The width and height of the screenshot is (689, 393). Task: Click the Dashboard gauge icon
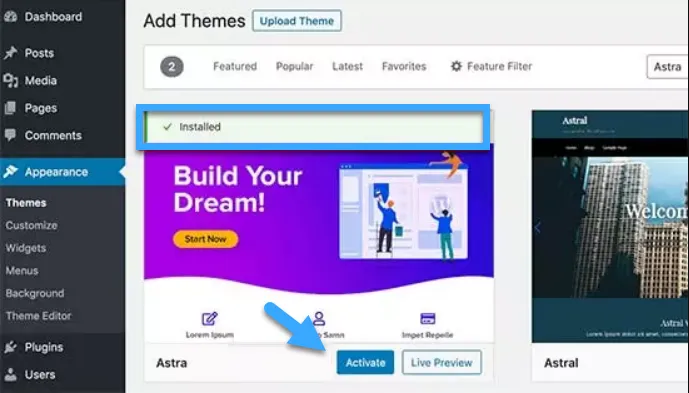point(11,17)
